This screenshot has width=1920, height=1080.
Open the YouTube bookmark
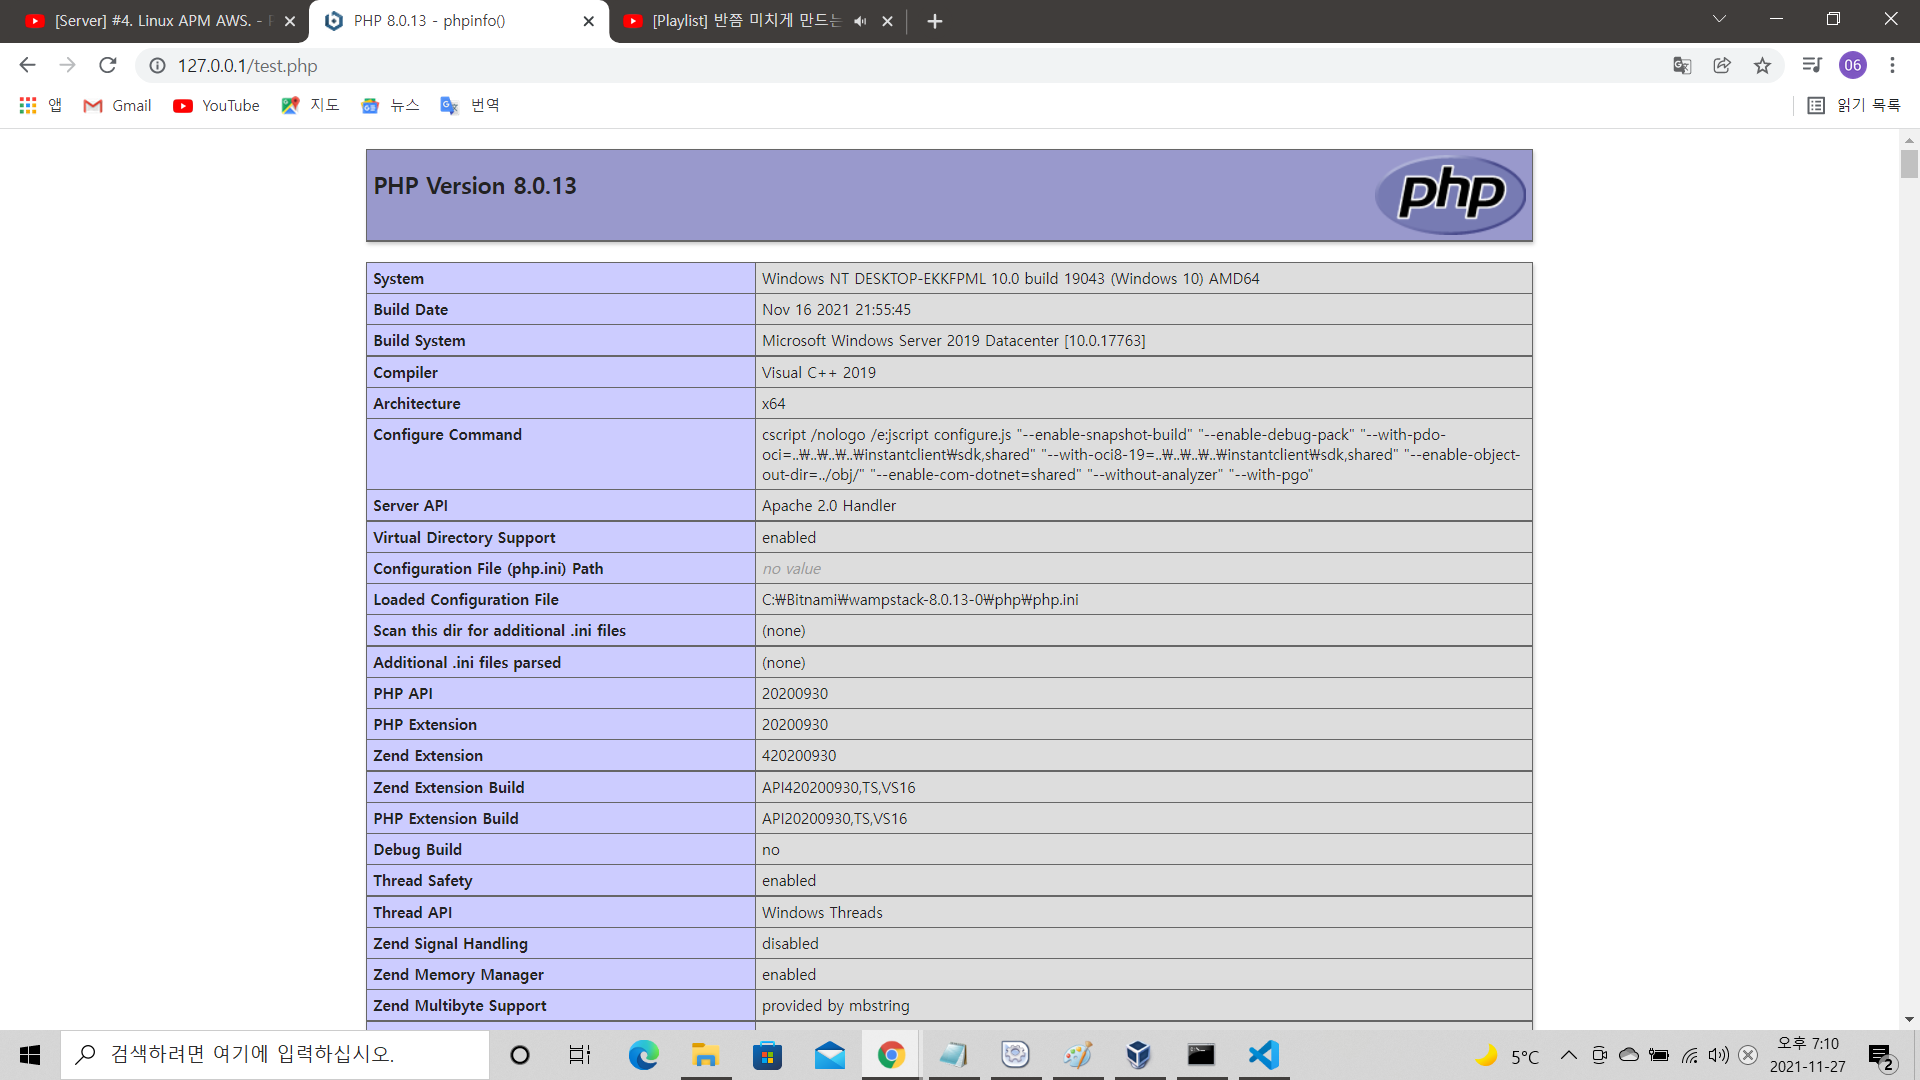[216, 105]
